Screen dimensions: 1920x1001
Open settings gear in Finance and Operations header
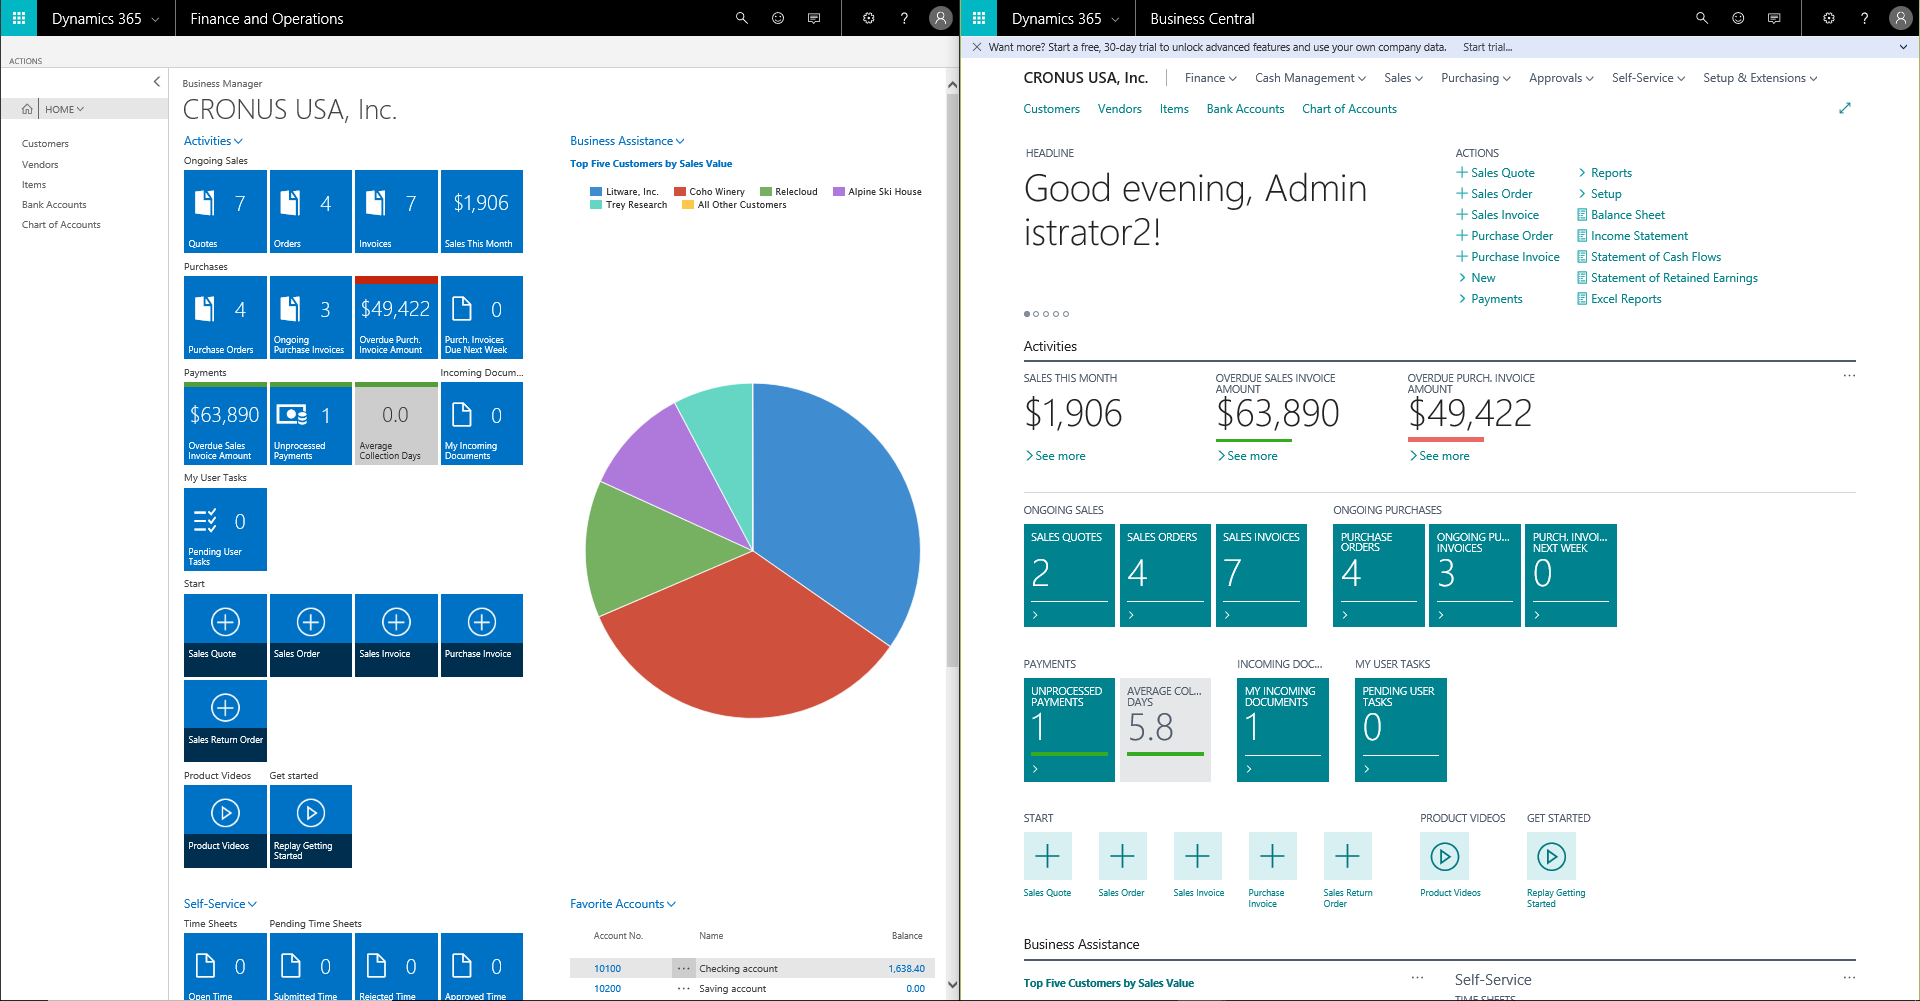pyautogui.click(x=868, y=18)
